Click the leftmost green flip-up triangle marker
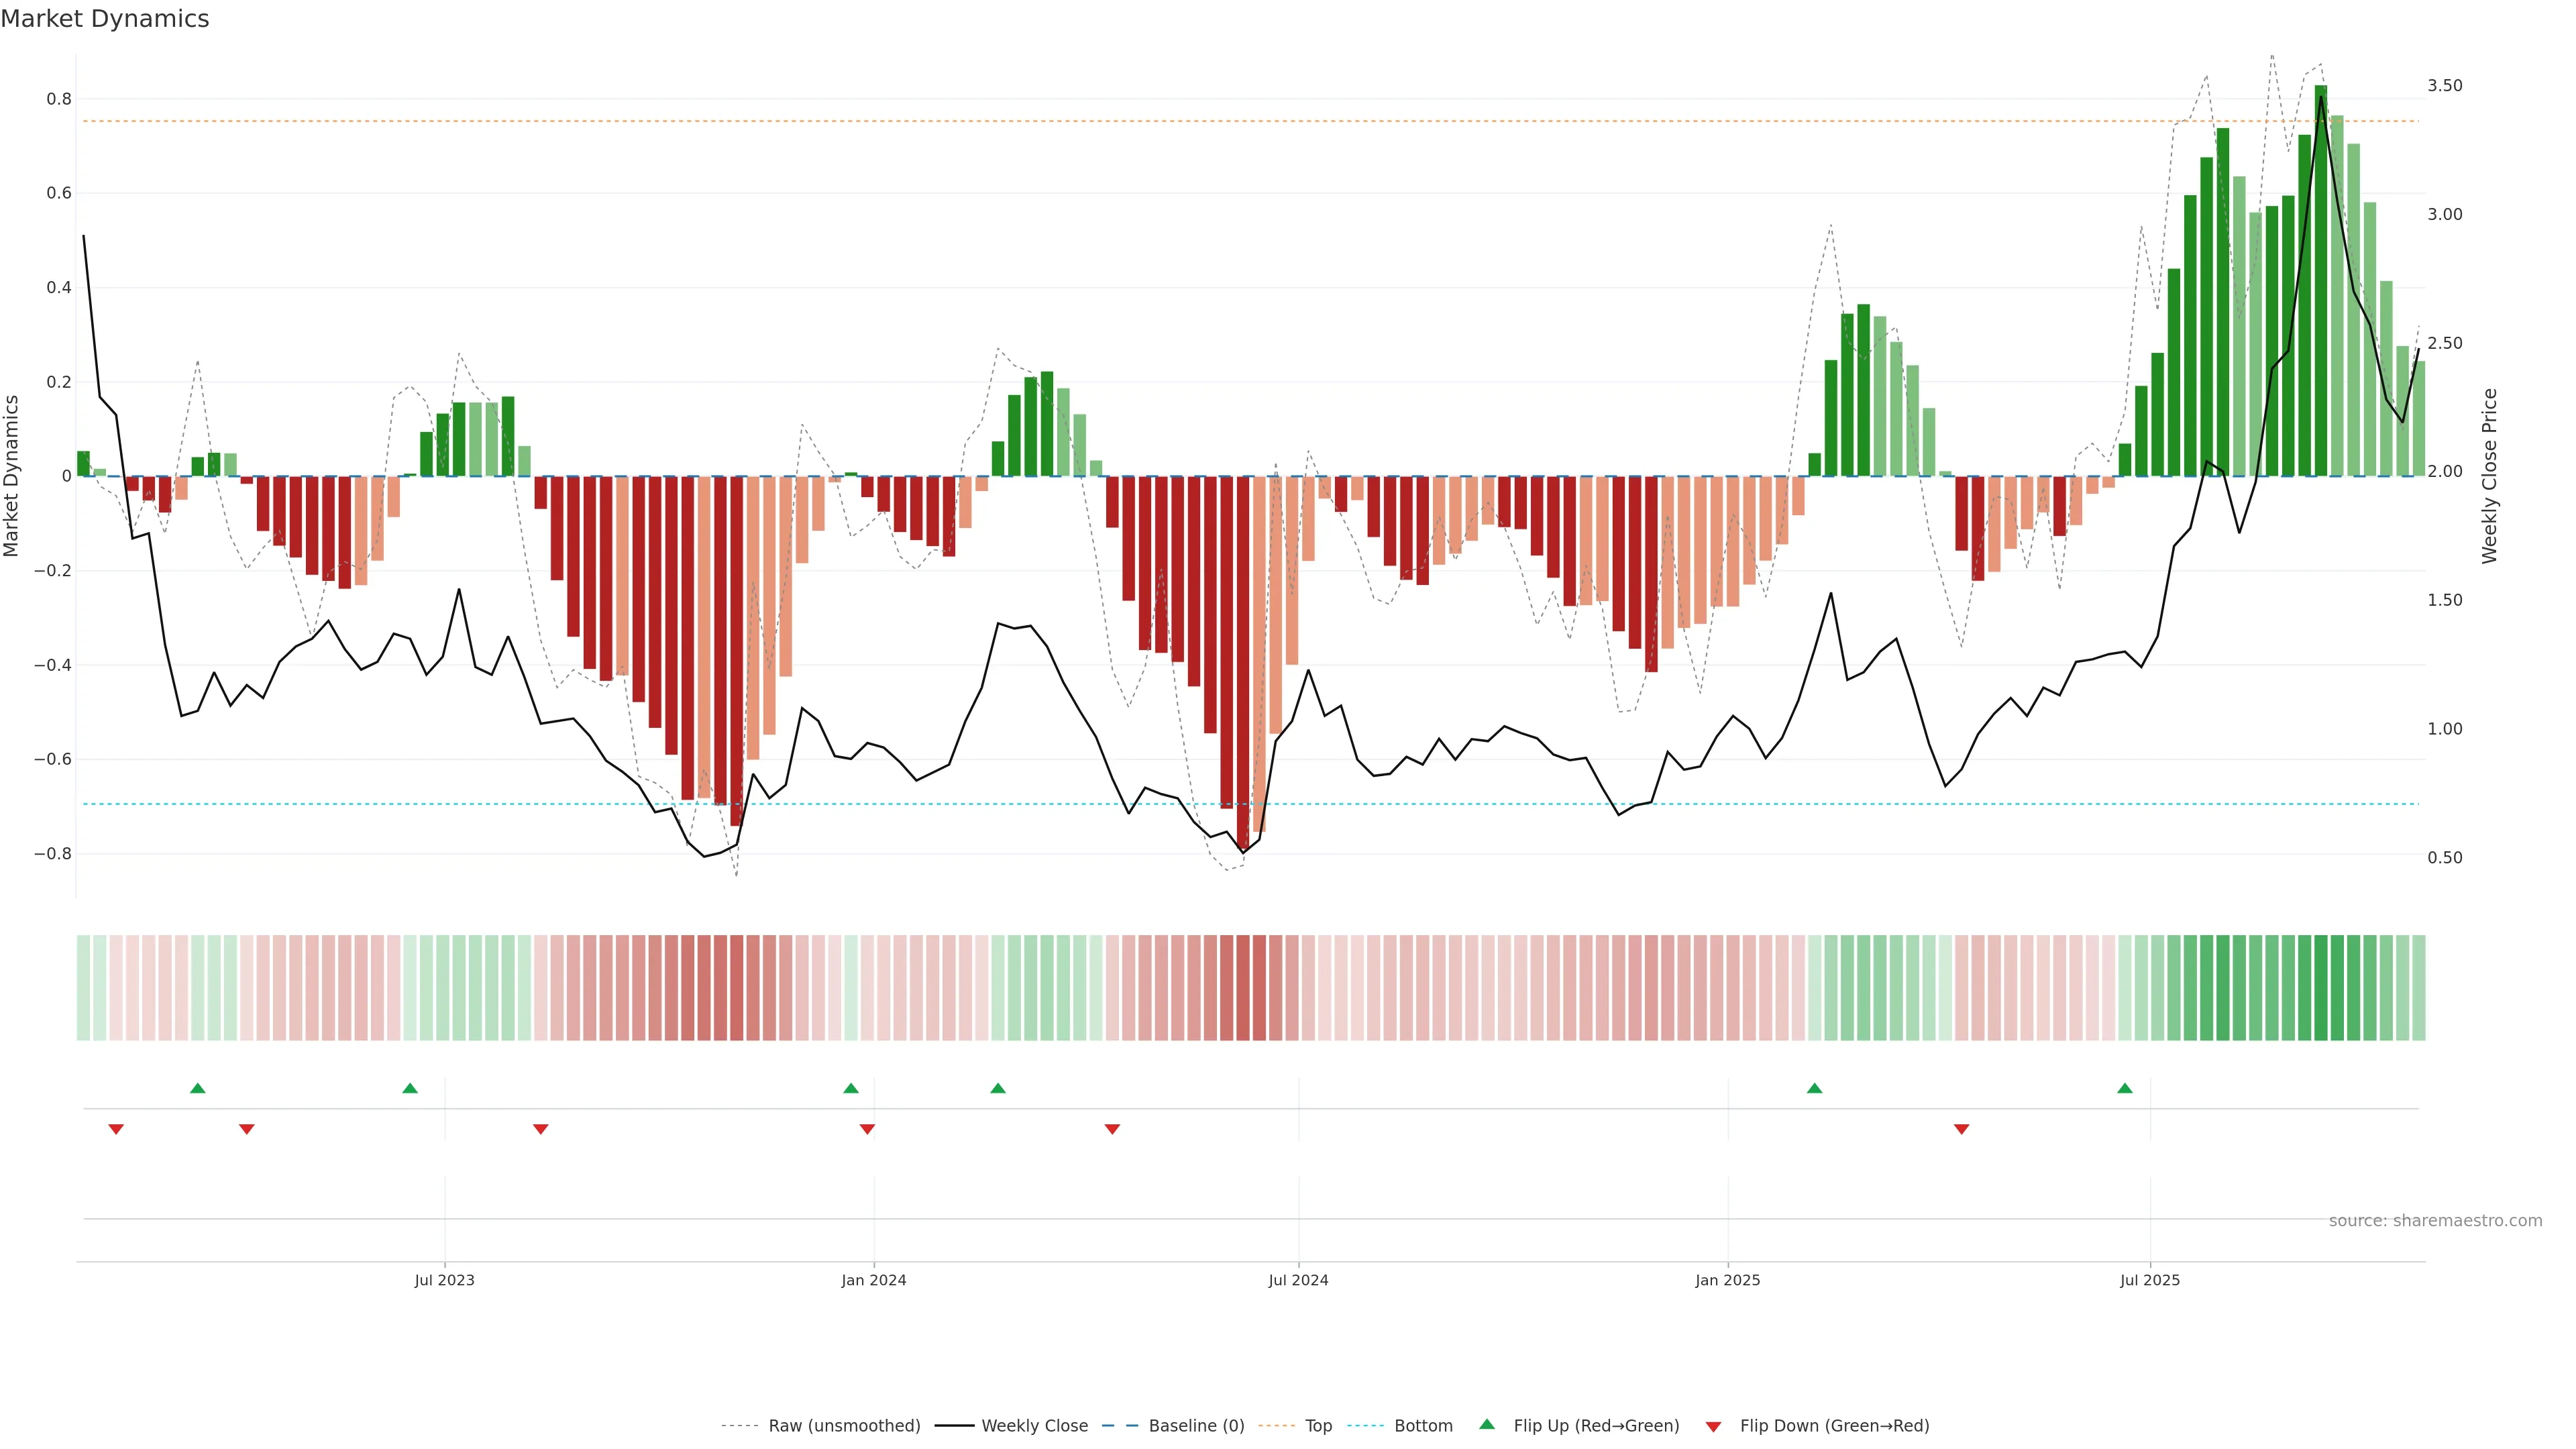Screen dimensions: 2576x1449 [x=198, y=1088]
